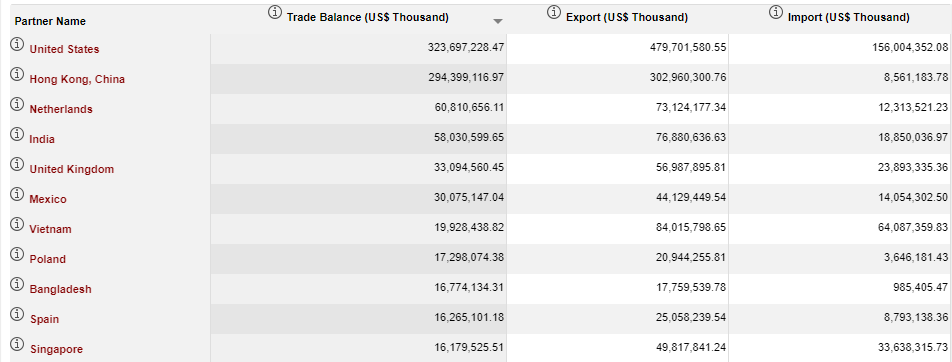Screen dimensions: 952x362
Task: Follow the Poland partner link
Action: click(47, 259)
